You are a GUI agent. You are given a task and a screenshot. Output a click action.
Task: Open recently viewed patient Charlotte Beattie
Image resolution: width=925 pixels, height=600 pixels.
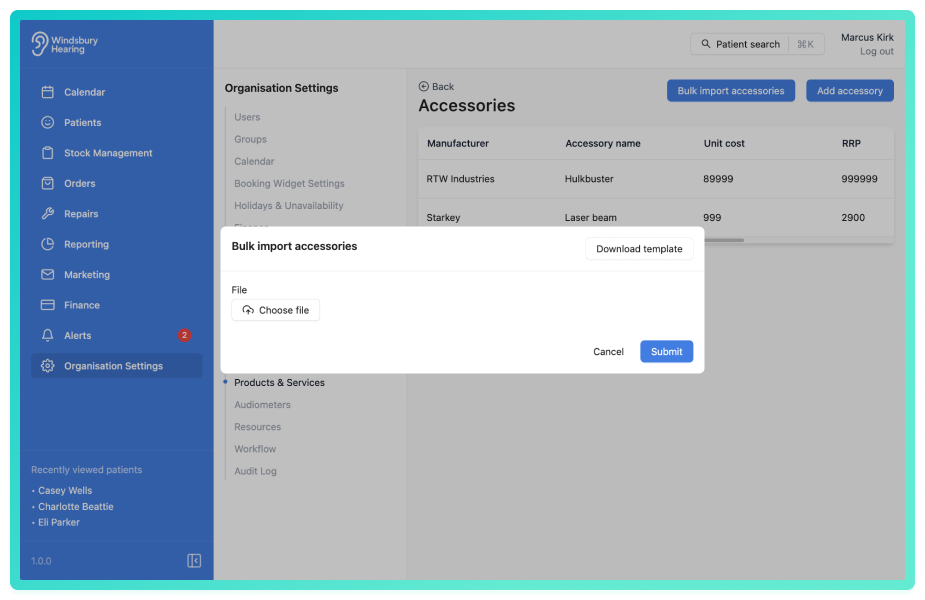(x=76, y=506)
